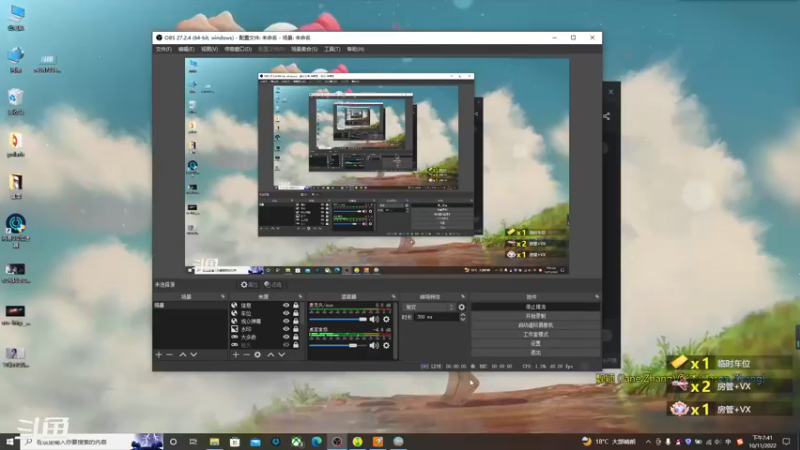Add a new source with plus icon
800x450 pixels.
236,355
